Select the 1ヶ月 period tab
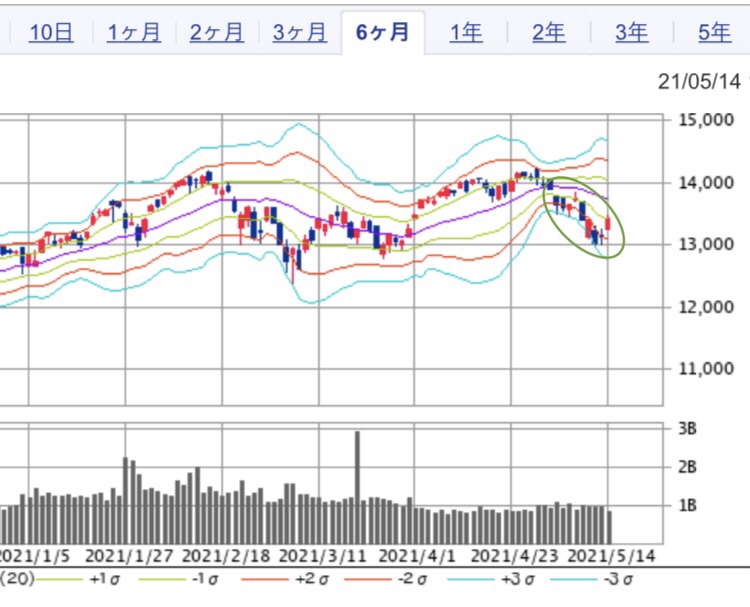This screenshot has width=750, height=607. pyautogui.click(x=133, y=33)
